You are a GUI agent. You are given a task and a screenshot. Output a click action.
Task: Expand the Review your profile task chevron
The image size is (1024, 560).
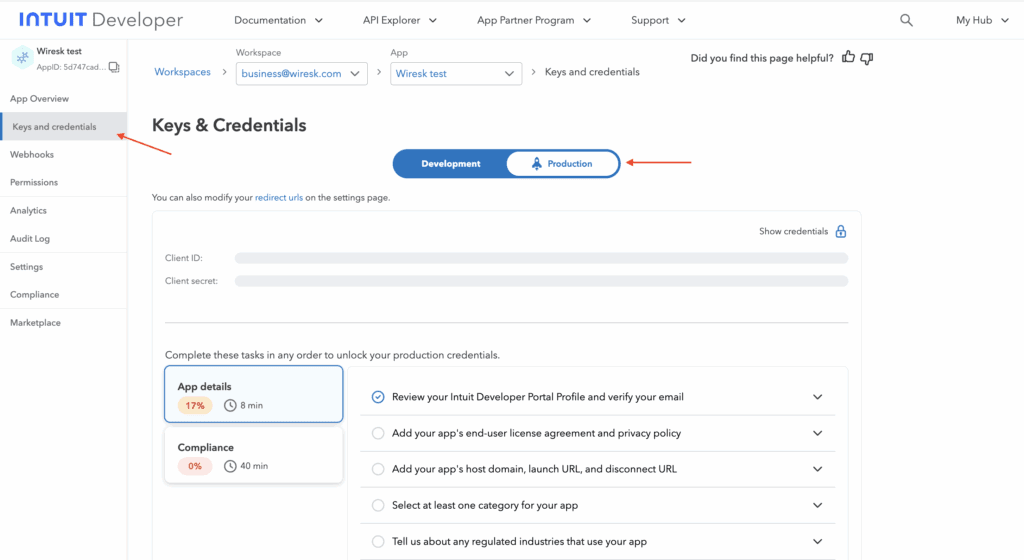[x=818, y=397]
